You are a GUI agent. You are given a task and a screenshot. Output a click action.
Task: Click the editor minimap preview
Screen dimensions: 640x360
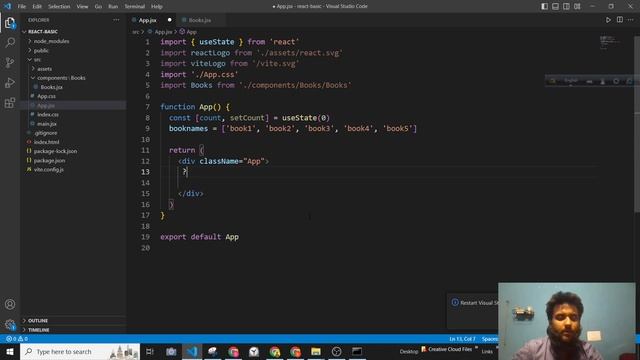(x=611, y=42)
